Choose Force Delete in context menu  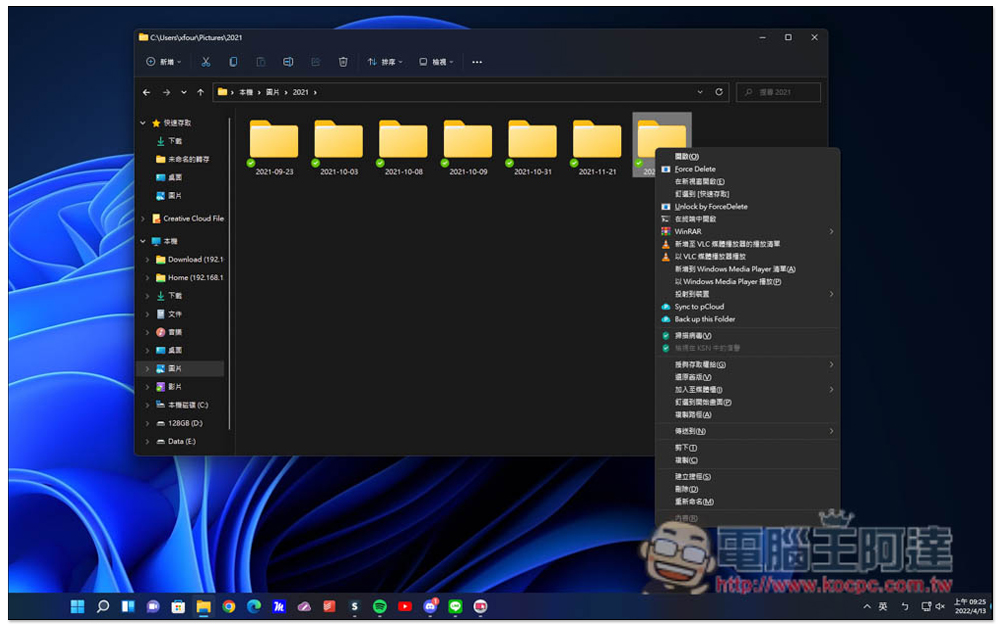(x=747, y=169)
